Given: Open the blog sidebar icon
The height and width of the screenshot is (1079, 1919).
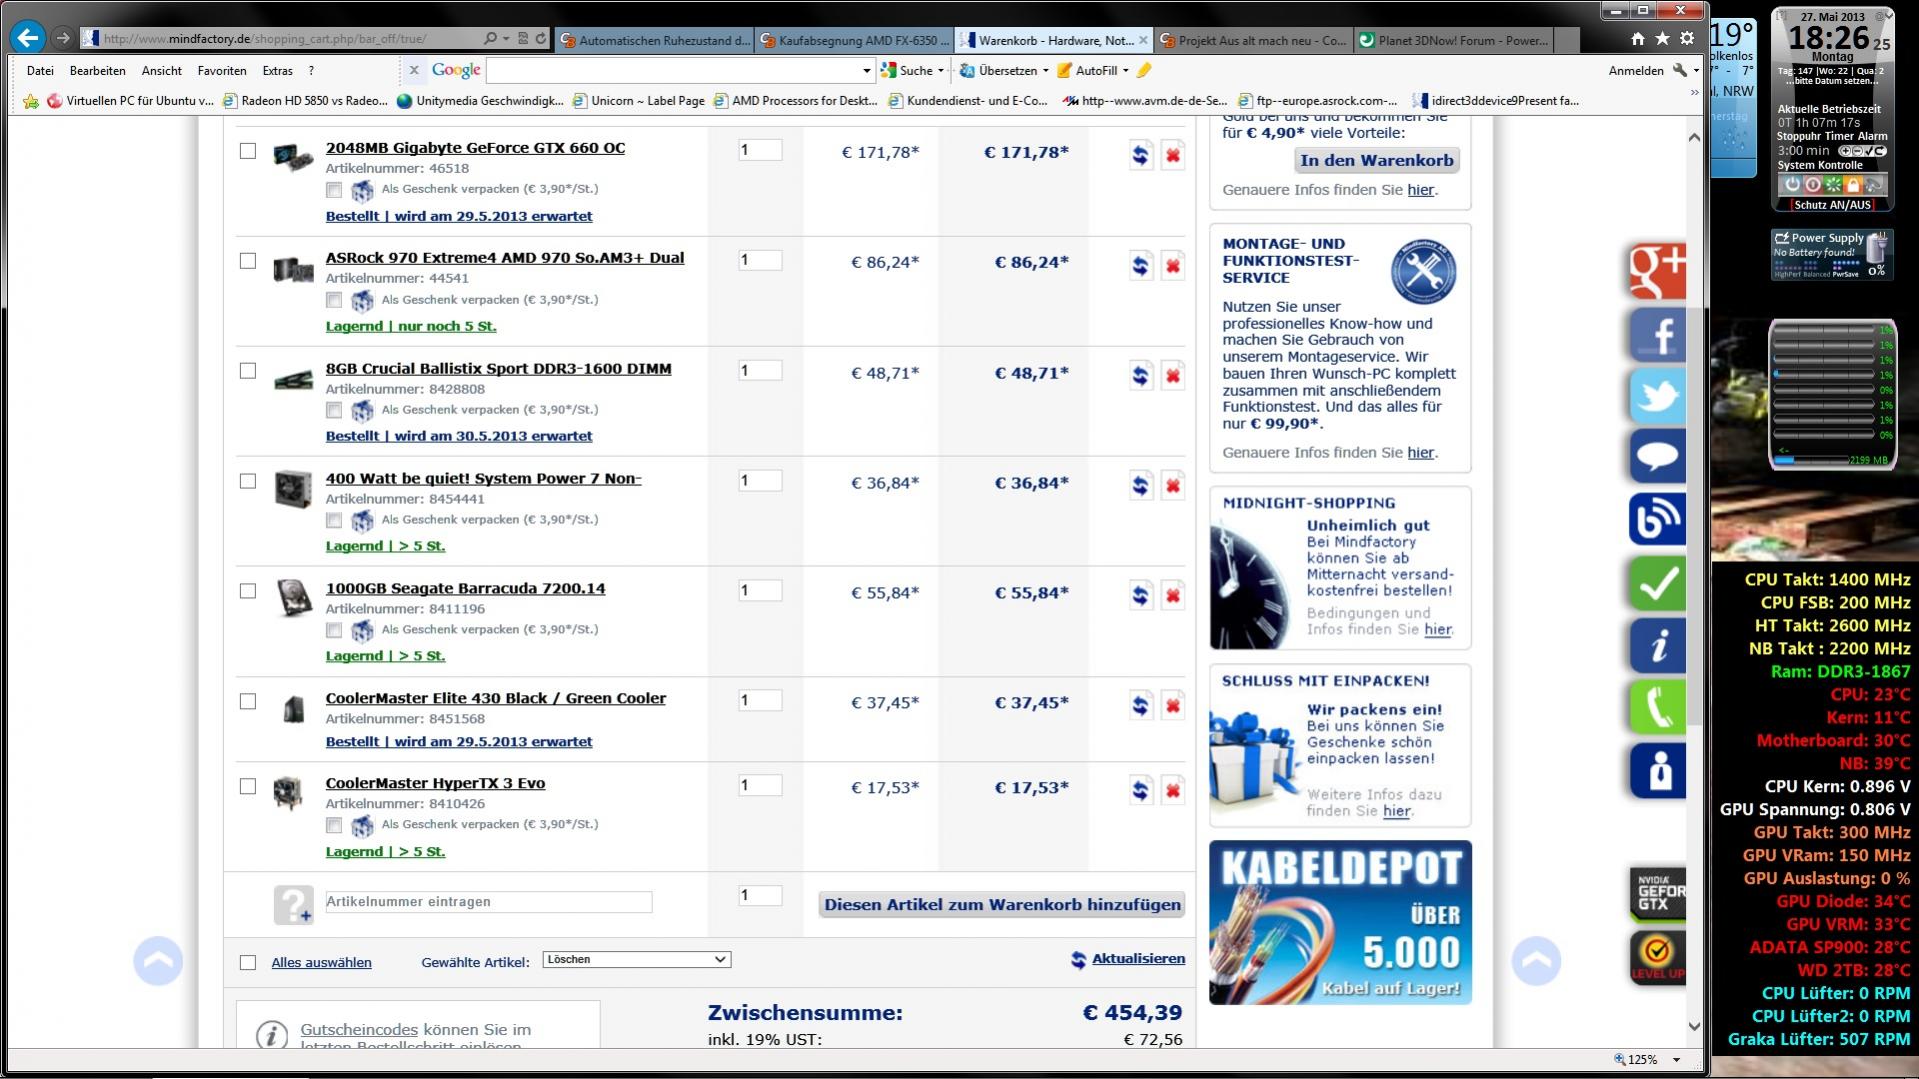Looking at the screenshot, I should 1657,519.
